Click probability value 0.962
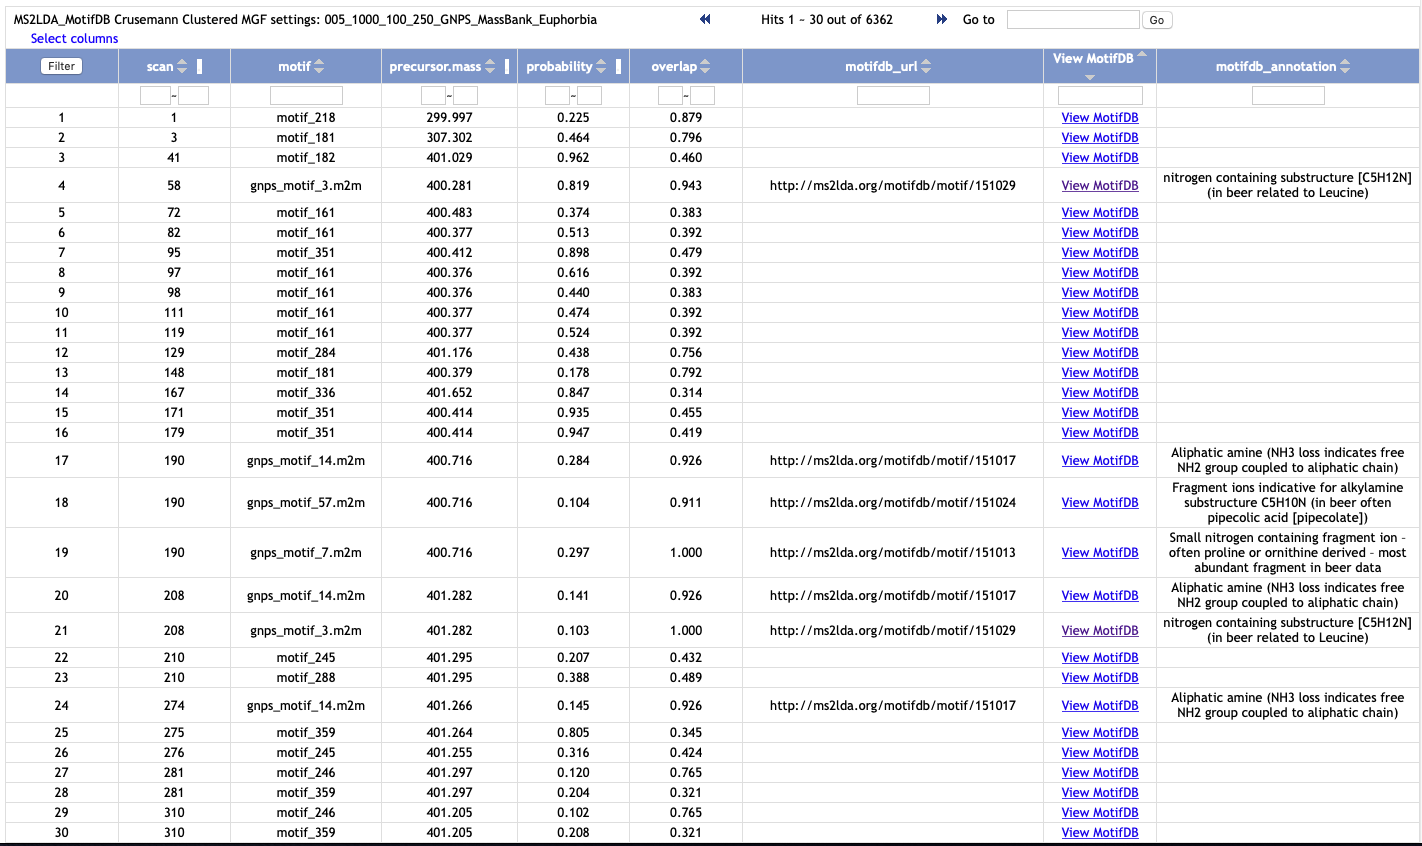1422x846 pixels. (573, 158)
